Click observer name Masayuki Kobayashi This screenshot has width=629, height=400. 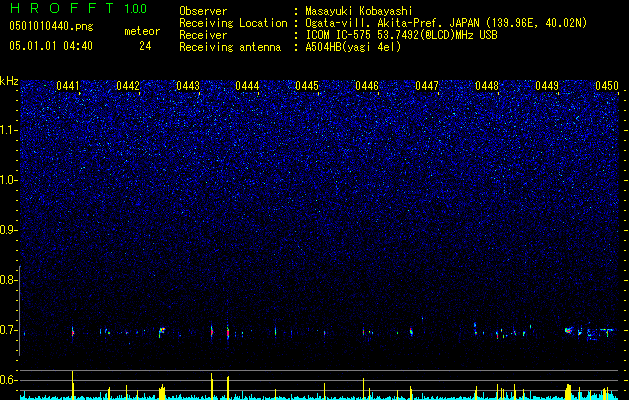pyautogui.click(x=359, y=11)
